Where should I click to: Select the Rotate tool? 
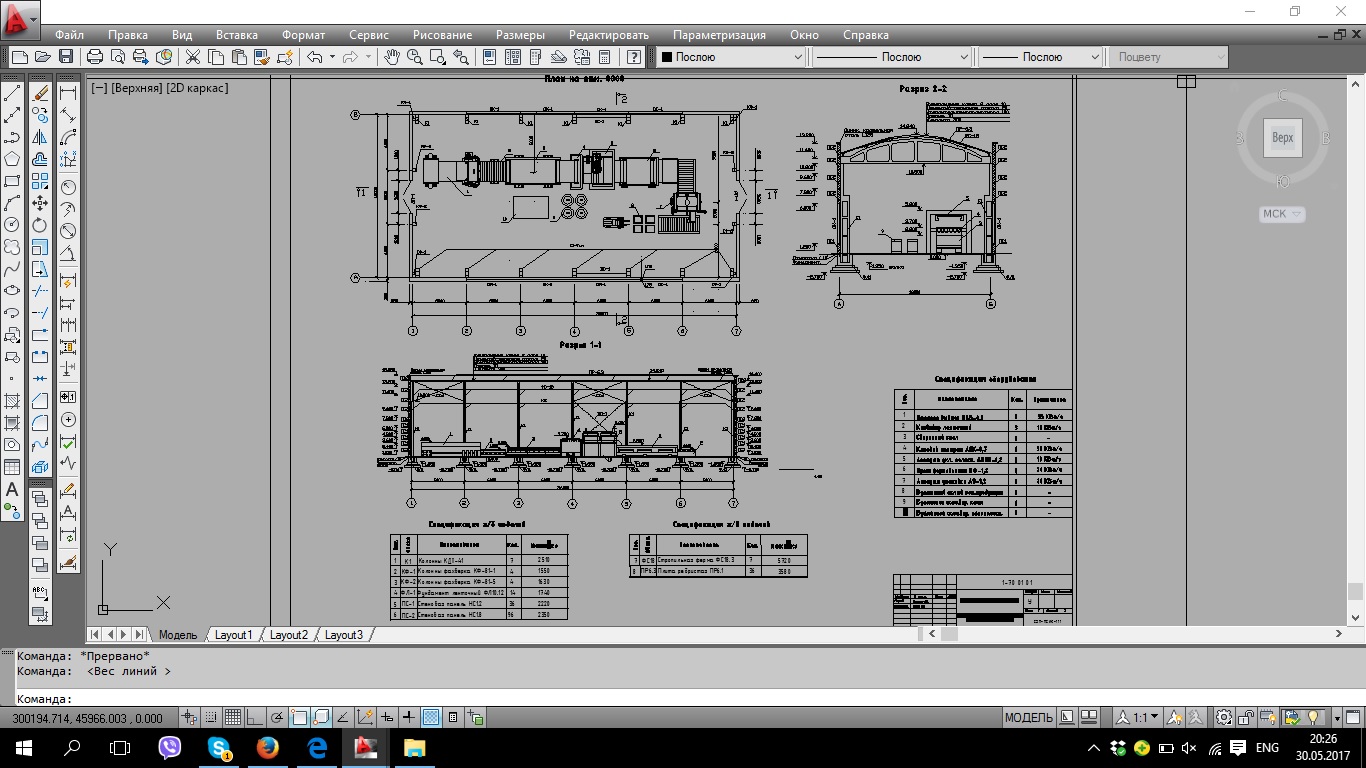40,225
